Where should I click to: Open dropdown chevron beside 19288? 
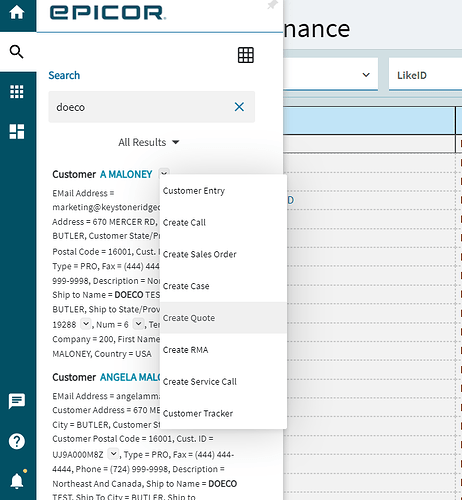[86, 324]
